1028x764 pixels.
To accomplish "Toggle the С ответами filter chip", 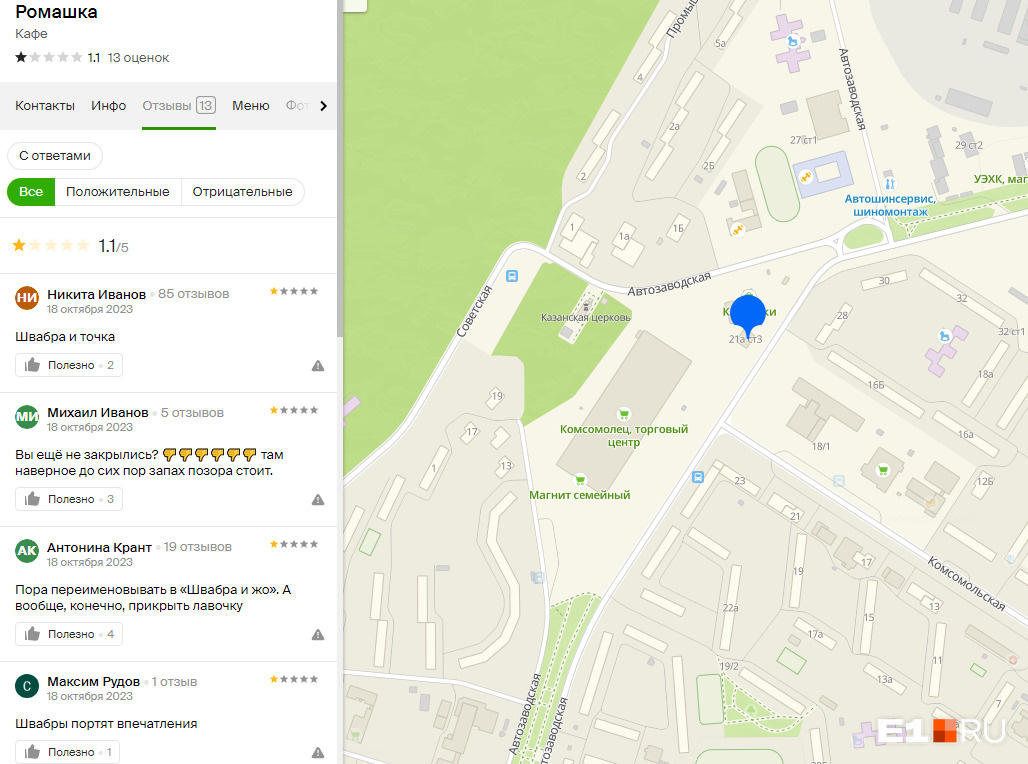I will tap(55, 156).
